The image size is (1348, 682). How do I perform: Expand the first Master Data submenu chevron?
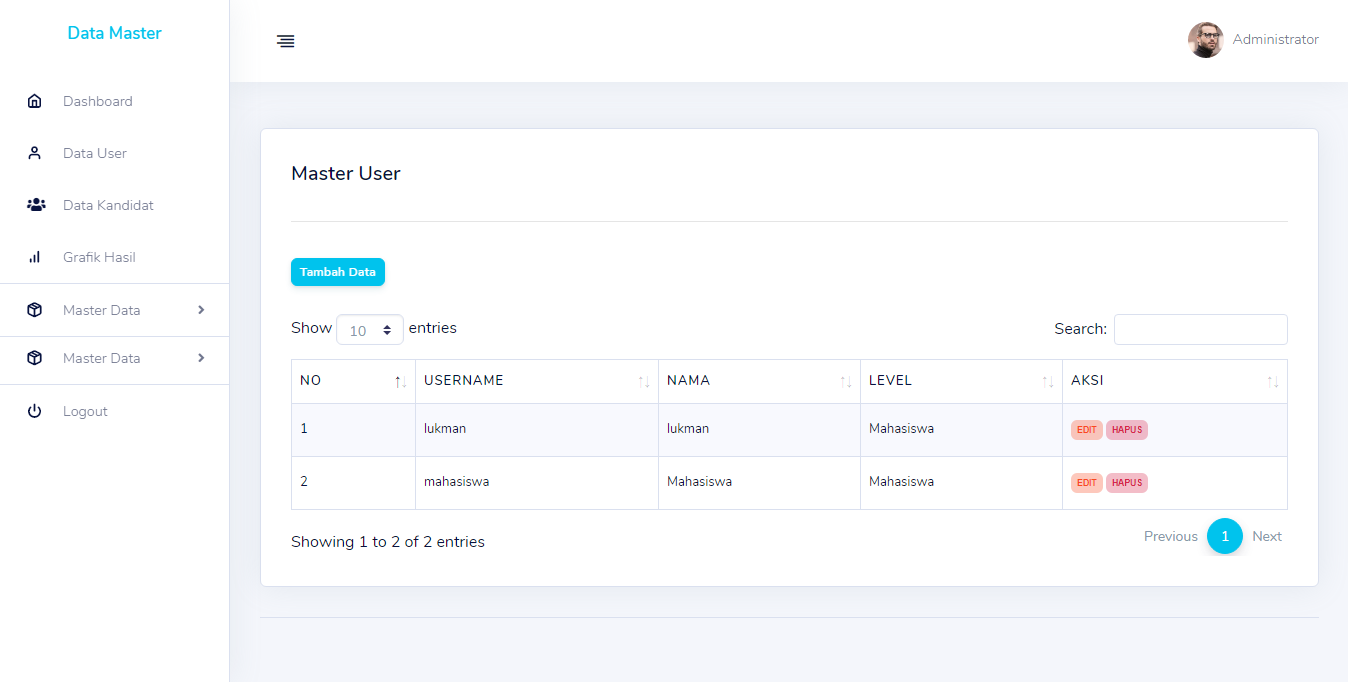[x=200, y=310]
